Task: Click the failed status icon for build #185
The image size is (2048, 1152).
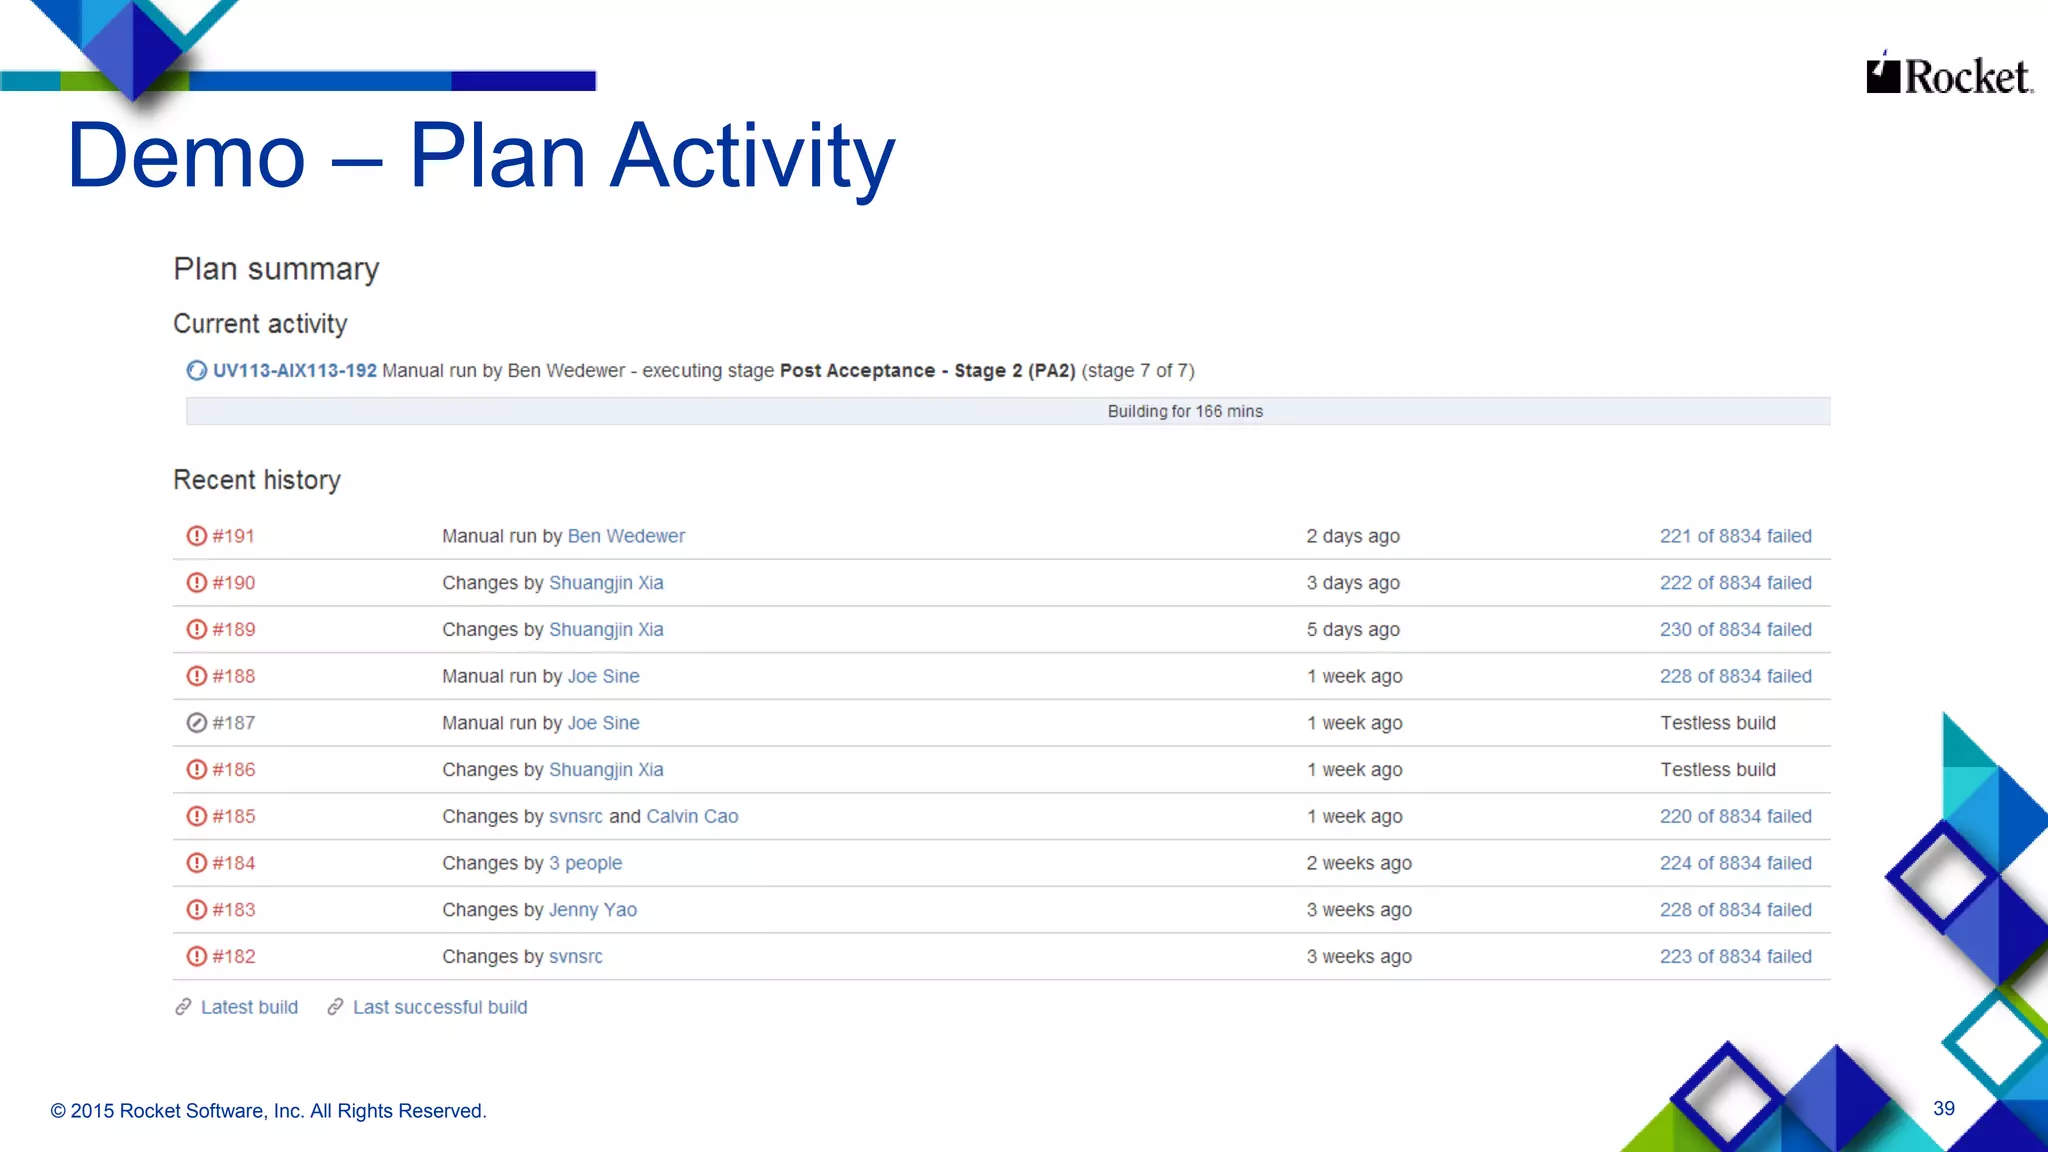Action: pyautogui.click(x=197, y=816)
